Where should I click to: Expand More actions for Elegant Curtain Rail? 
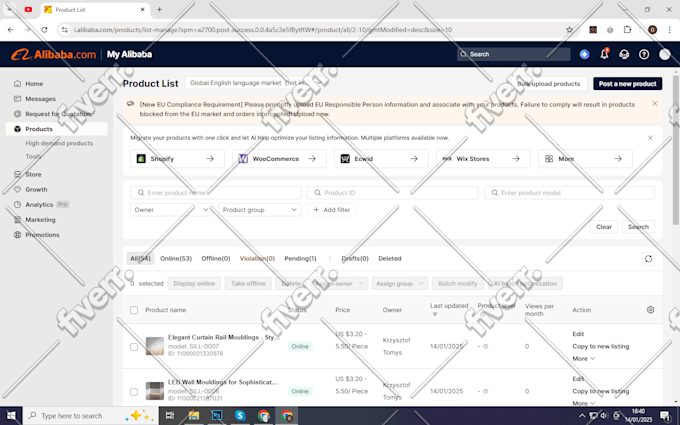[x=584, y=359]
